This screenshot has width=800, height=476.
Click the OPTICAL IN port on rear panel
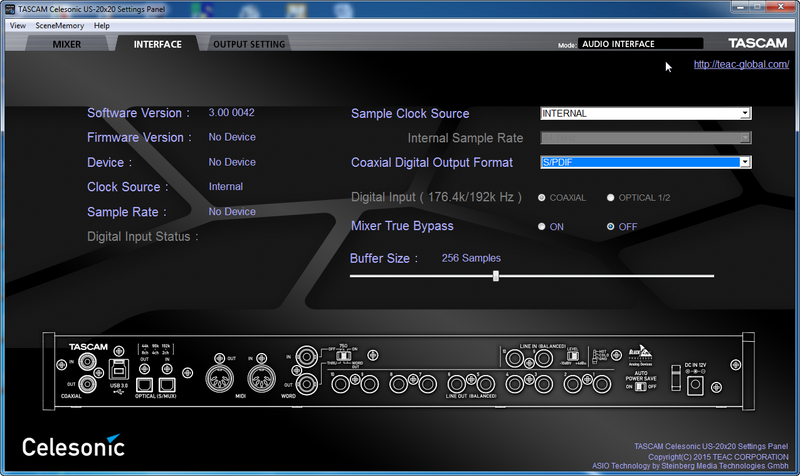point(167,385)
